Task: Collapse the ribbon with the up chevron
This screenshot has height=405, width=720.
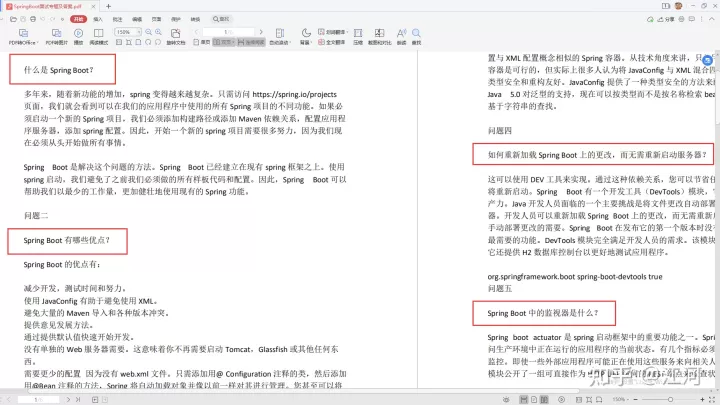Action: [x=712, y=19]
